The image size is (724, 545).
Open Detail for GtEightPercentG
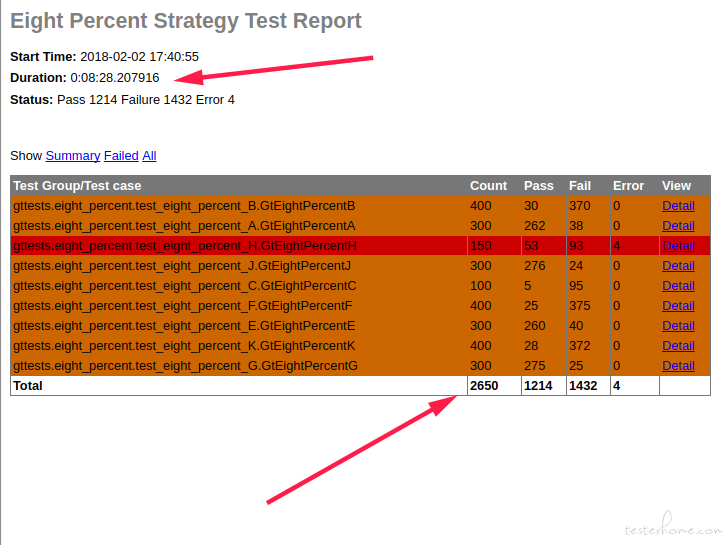[x=678, y=365]
